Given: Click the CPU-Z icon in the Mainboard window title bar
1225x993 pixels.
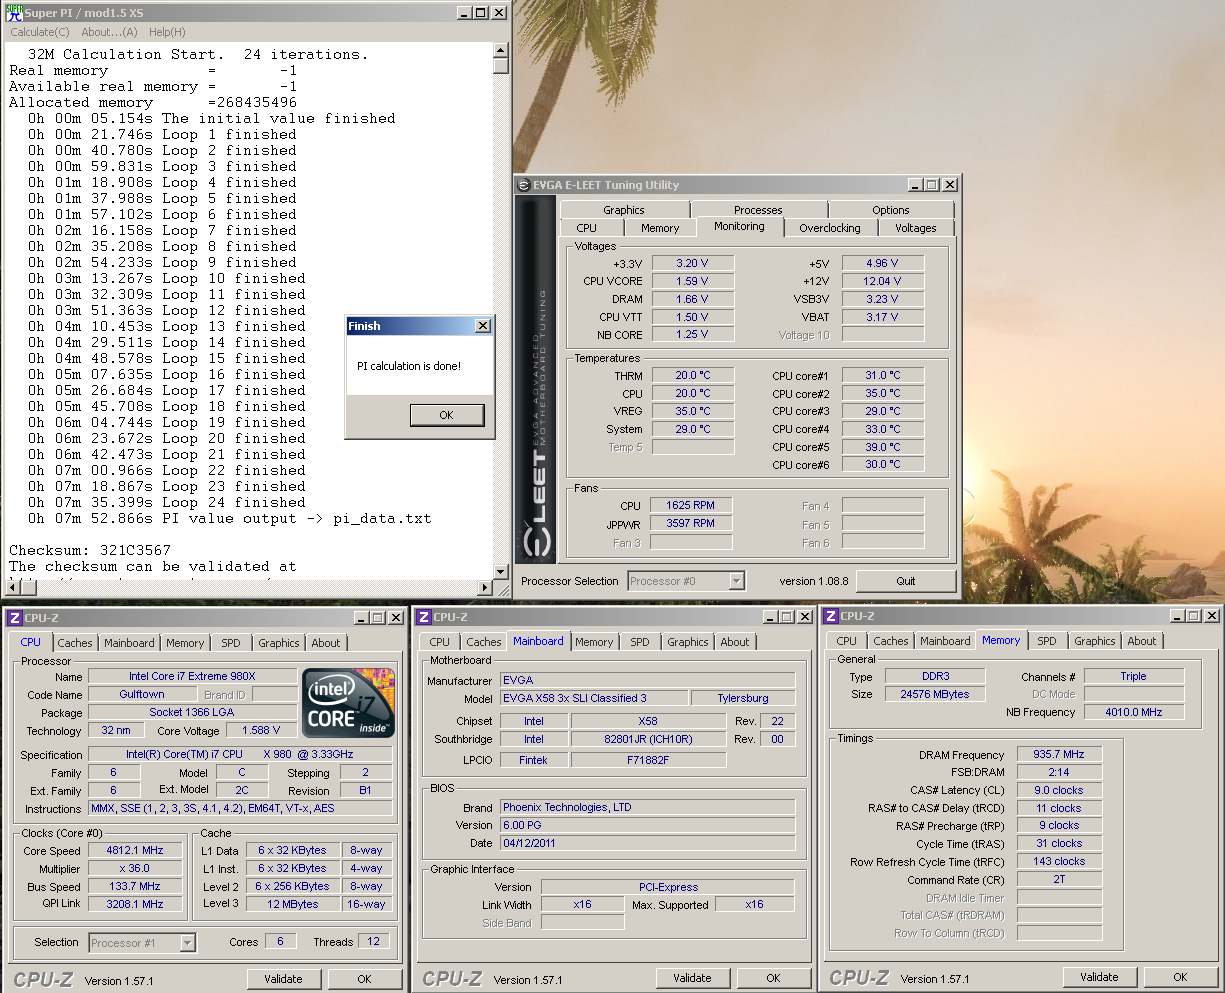Looking at the screenshot, I should click(x=424, y=617).
